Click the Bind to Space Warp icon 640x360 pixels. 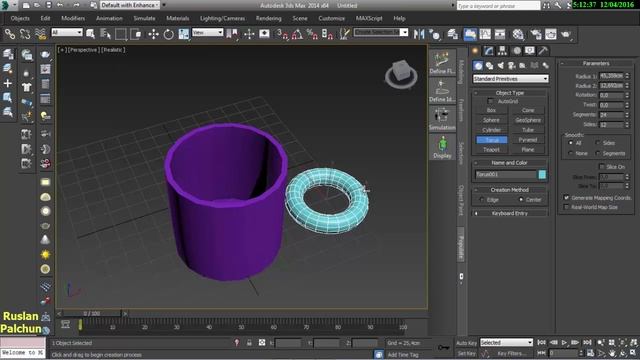click(x=40, y=34)
